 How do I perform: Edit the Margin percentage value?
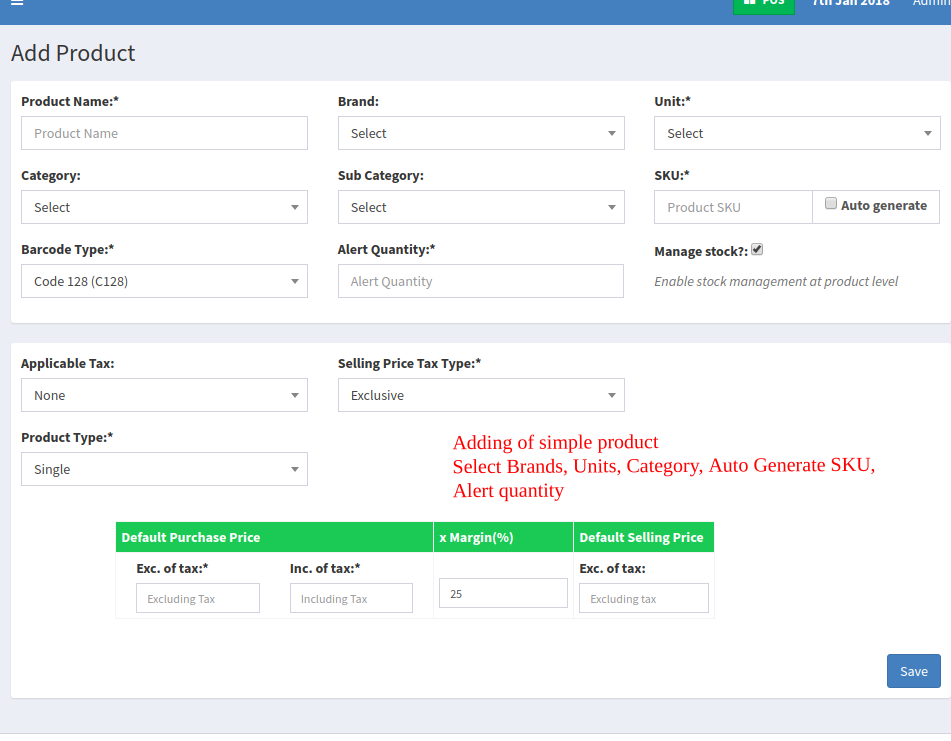tap(503, 593)
